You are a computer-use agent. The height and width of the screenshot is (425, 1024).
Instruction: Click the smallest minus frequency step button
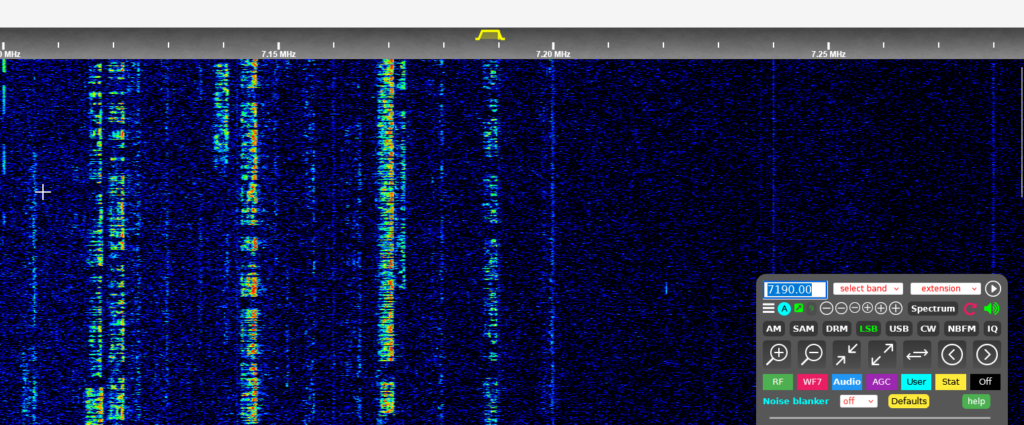coord(854,309)
